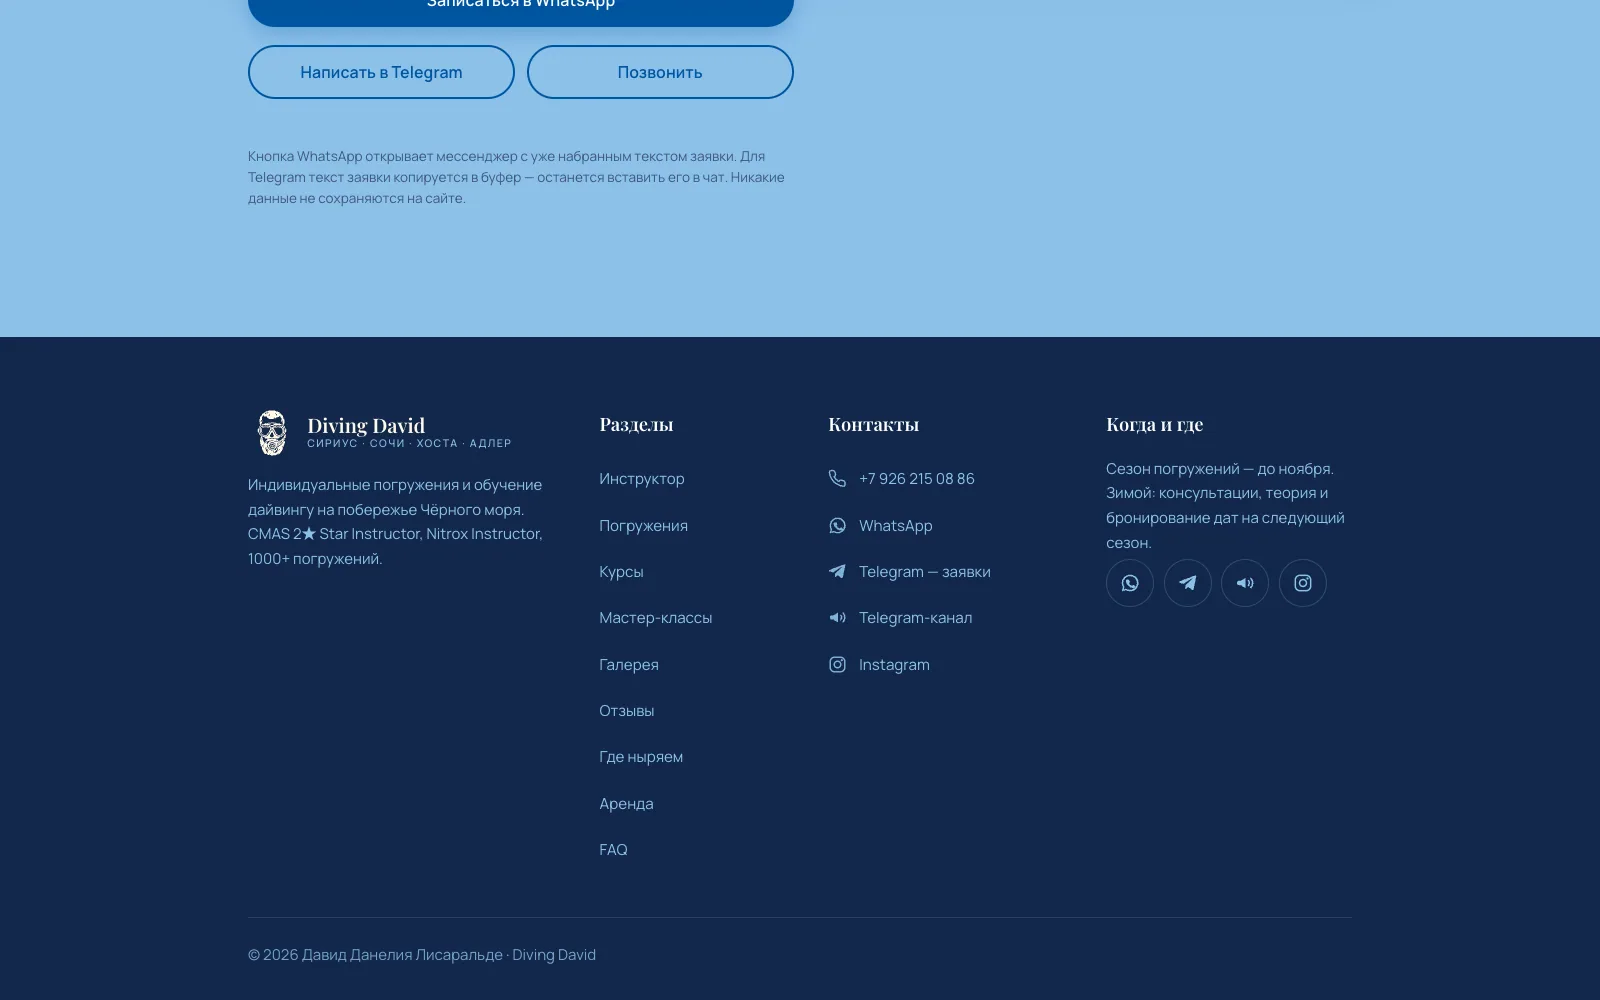
Task: Click Написать в Telegram button
Action: tap(381, 72)
